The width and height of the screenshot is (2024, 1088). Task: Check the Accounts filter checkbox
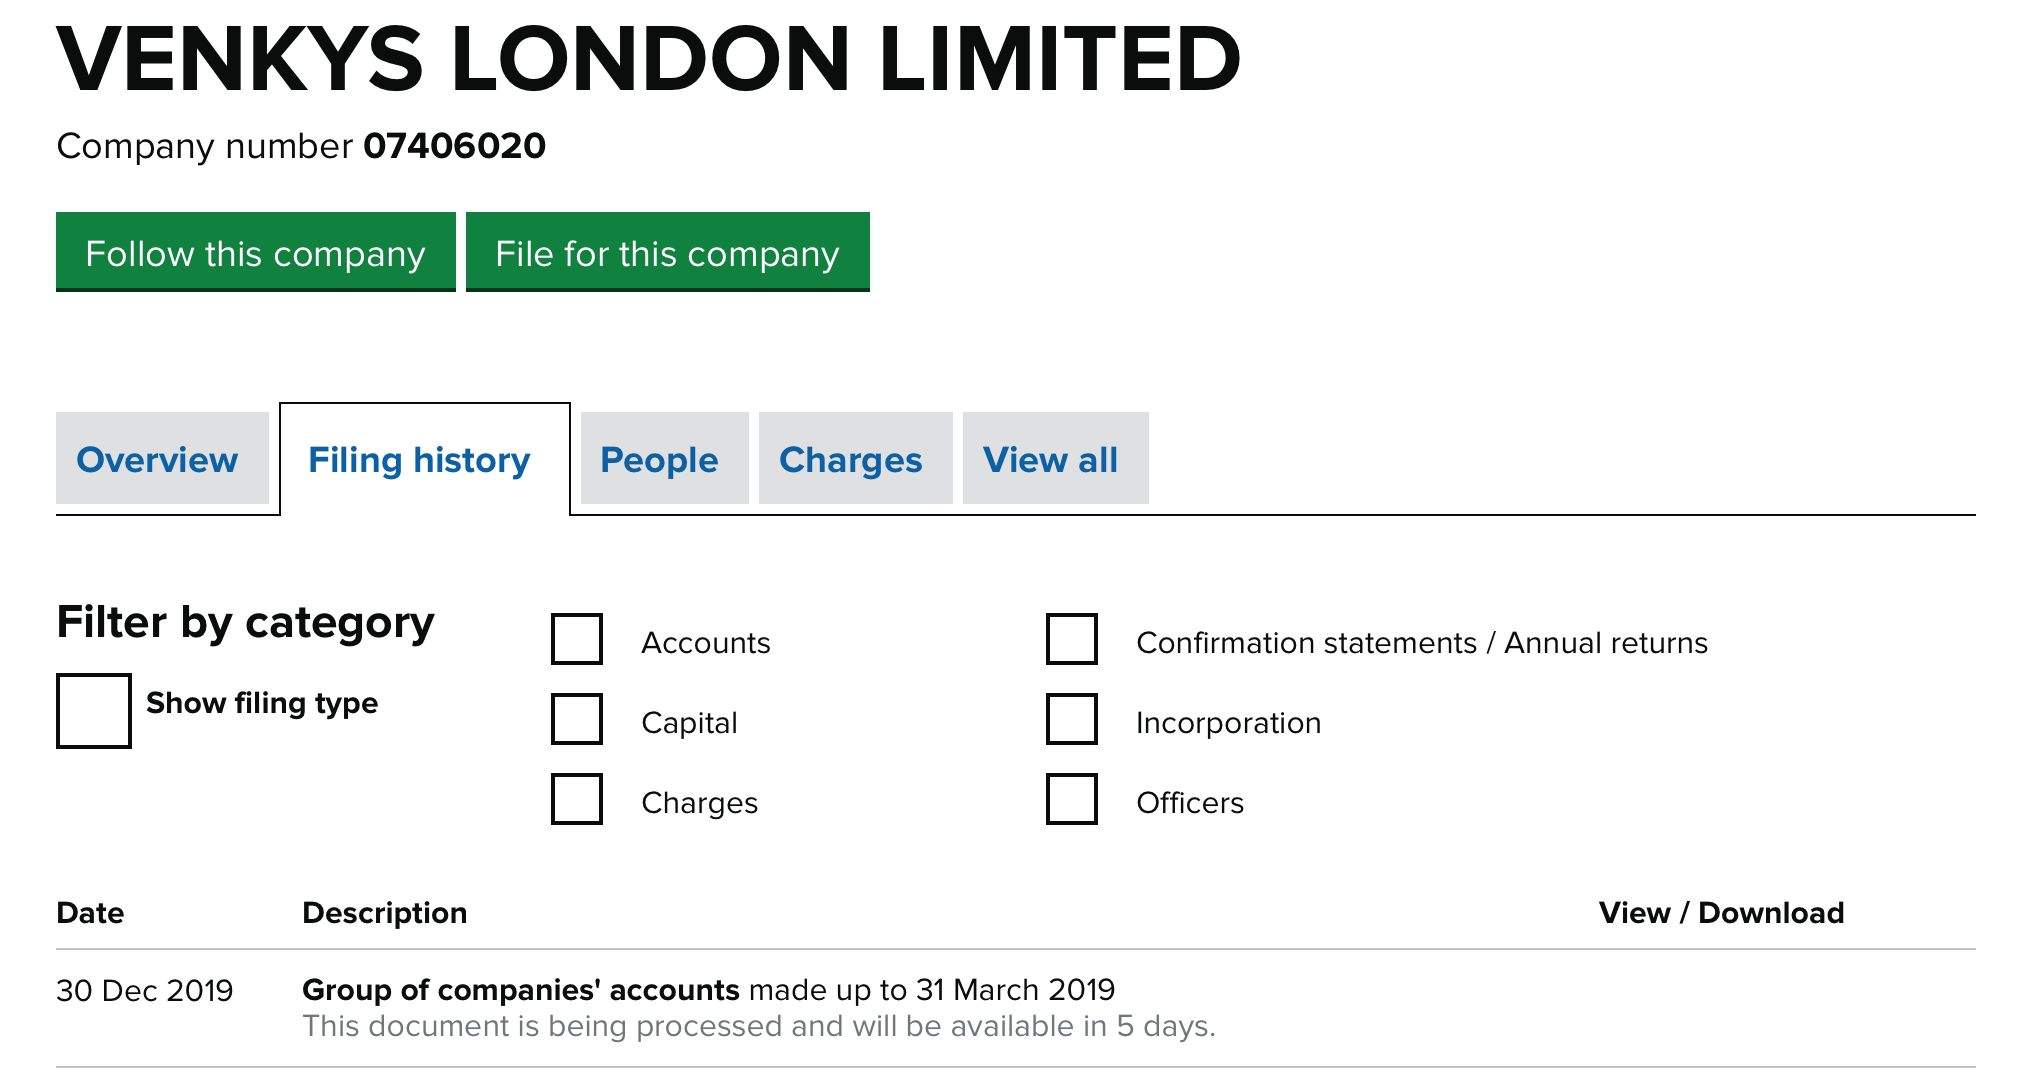[x=577, y=639]
